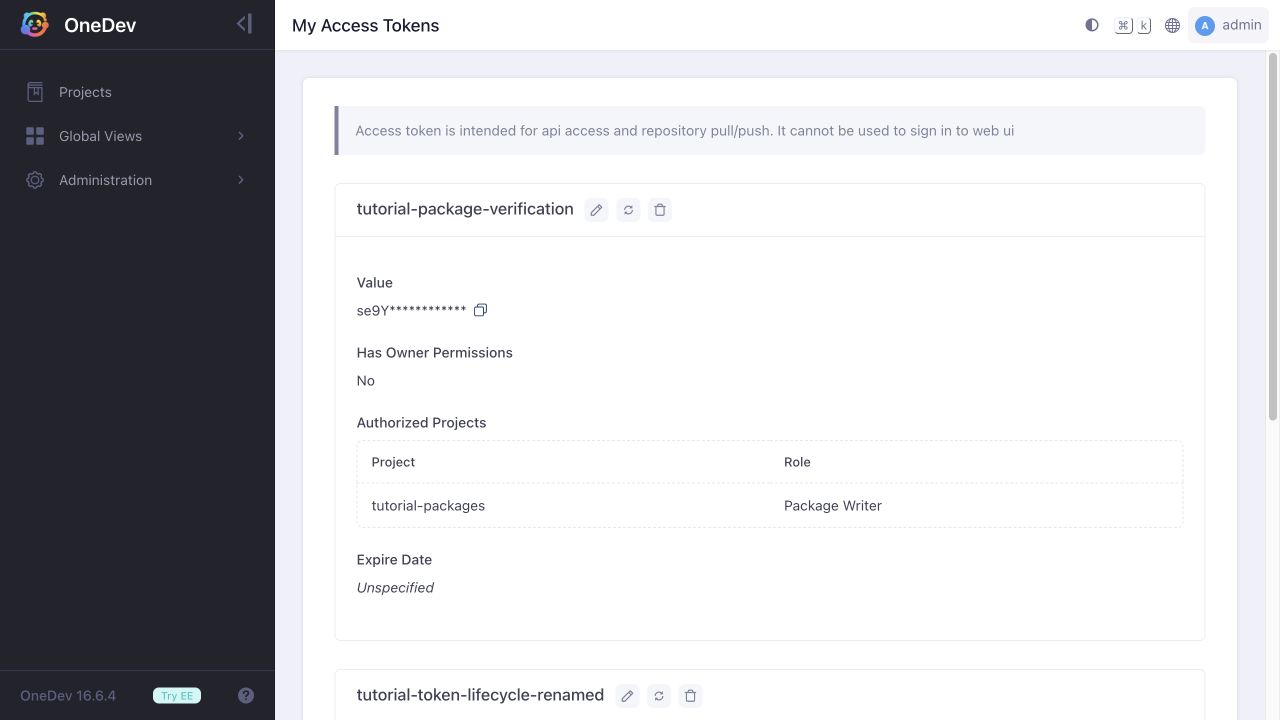This screenshot has height=720, width=1280.
Task: Edit the tutorial-token-lifecycle-renamed token
Action: tap(627, 696)
